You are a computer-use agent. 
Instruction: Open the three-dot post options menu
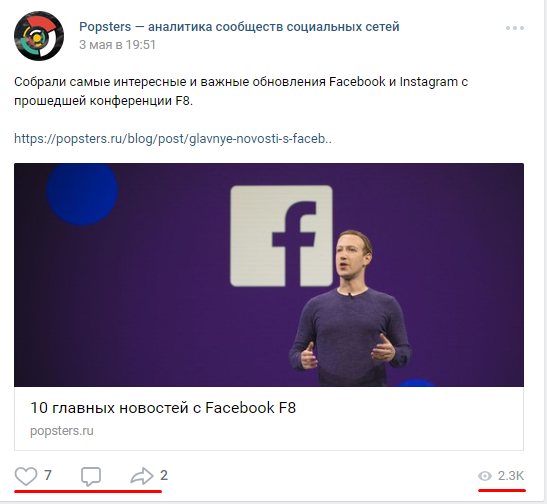515,28
